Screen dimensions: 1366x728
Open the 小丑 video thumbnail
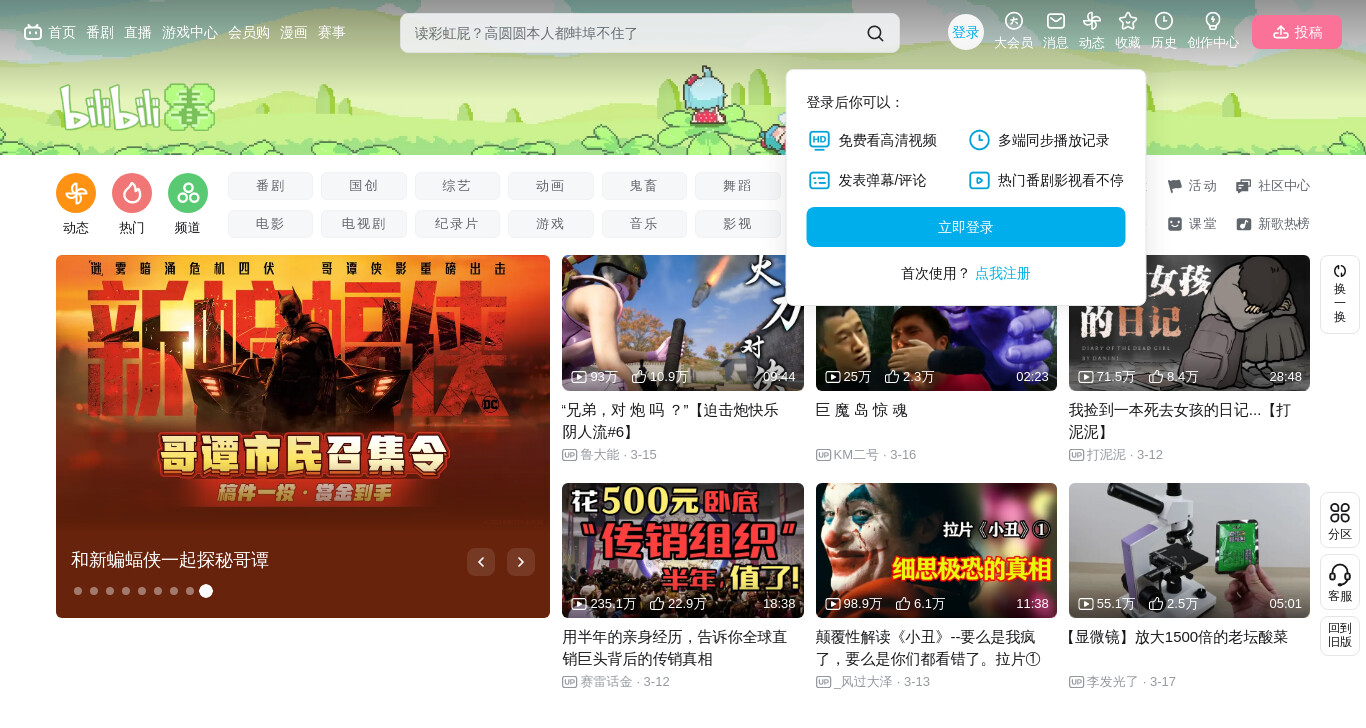[x=936, y=551]
